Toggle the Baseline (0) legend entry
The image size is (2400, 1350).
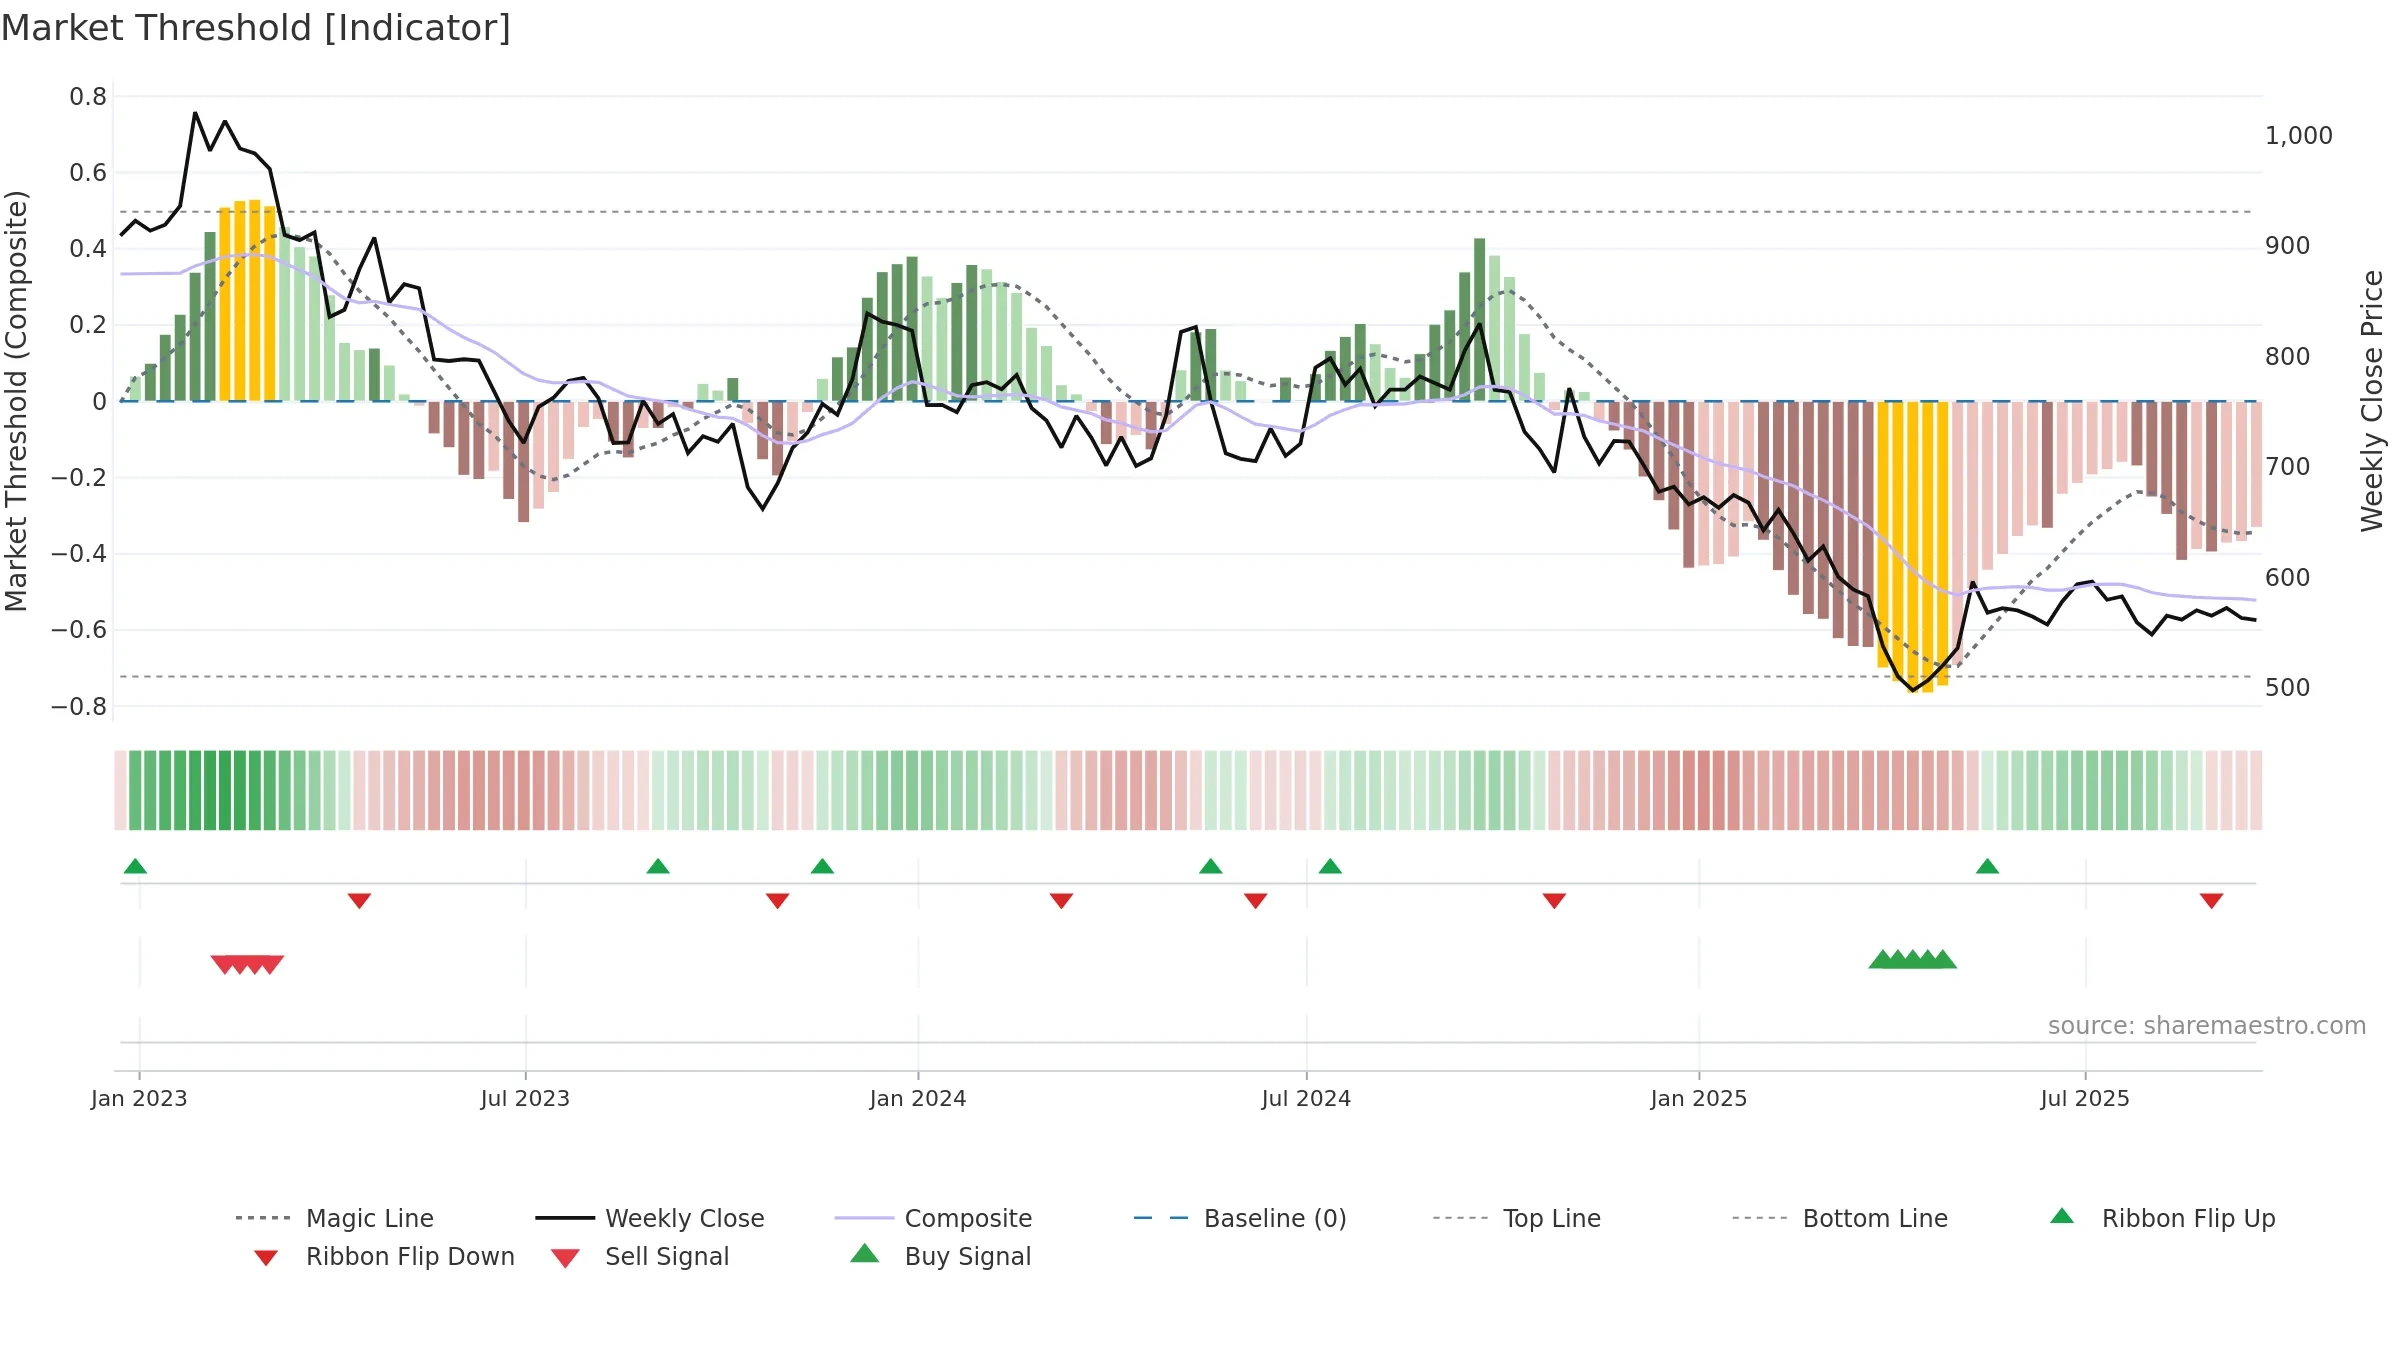(1240, 1218)
